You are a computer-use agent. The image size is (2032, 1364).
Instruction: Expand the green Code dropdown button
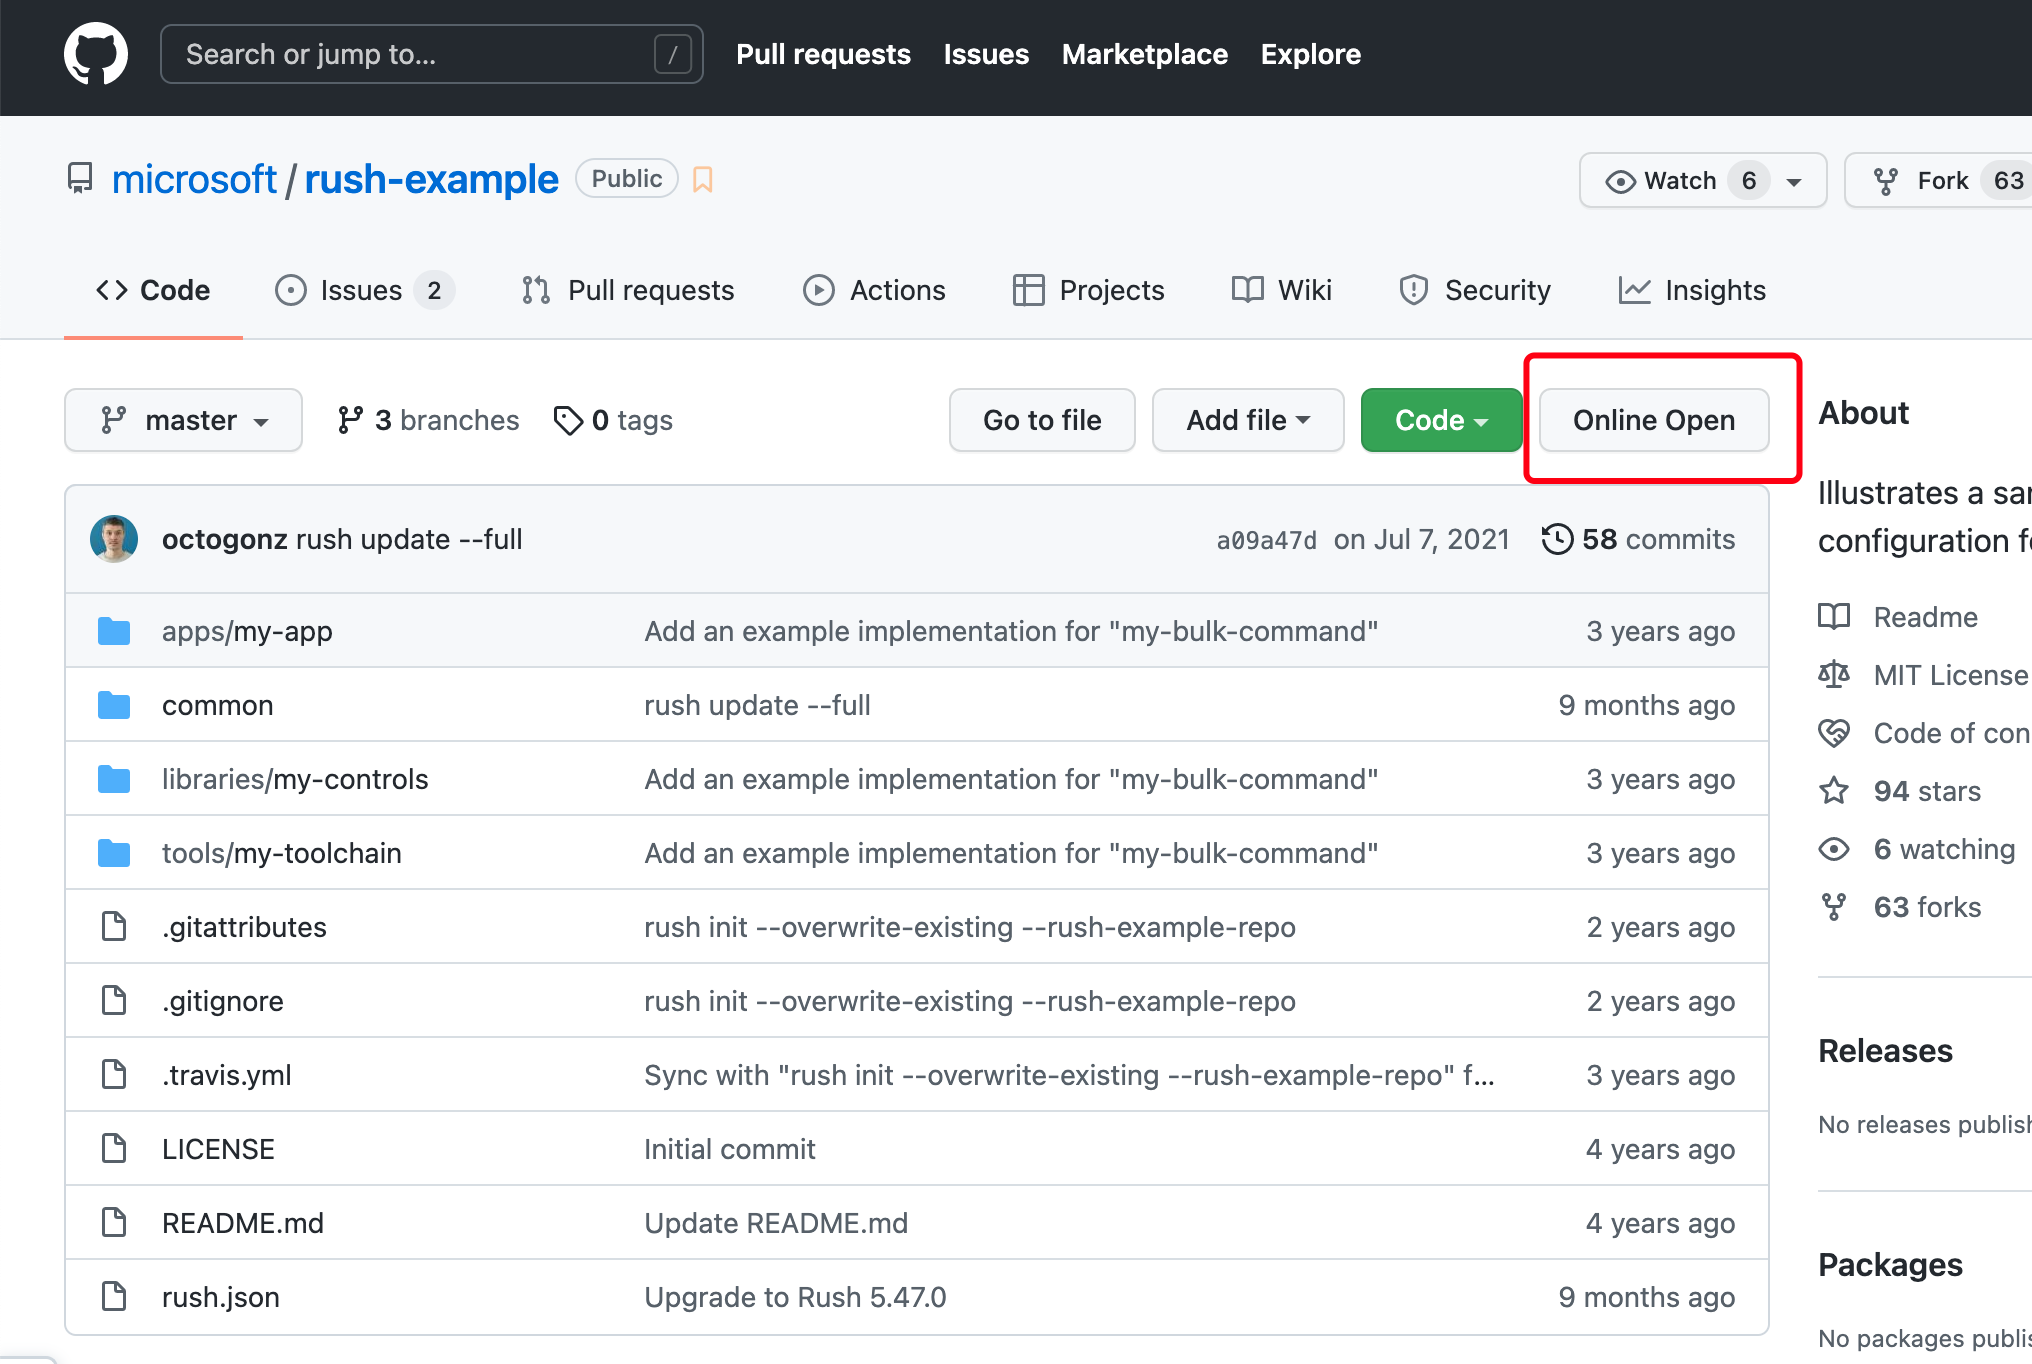(x=1441, y=420)
